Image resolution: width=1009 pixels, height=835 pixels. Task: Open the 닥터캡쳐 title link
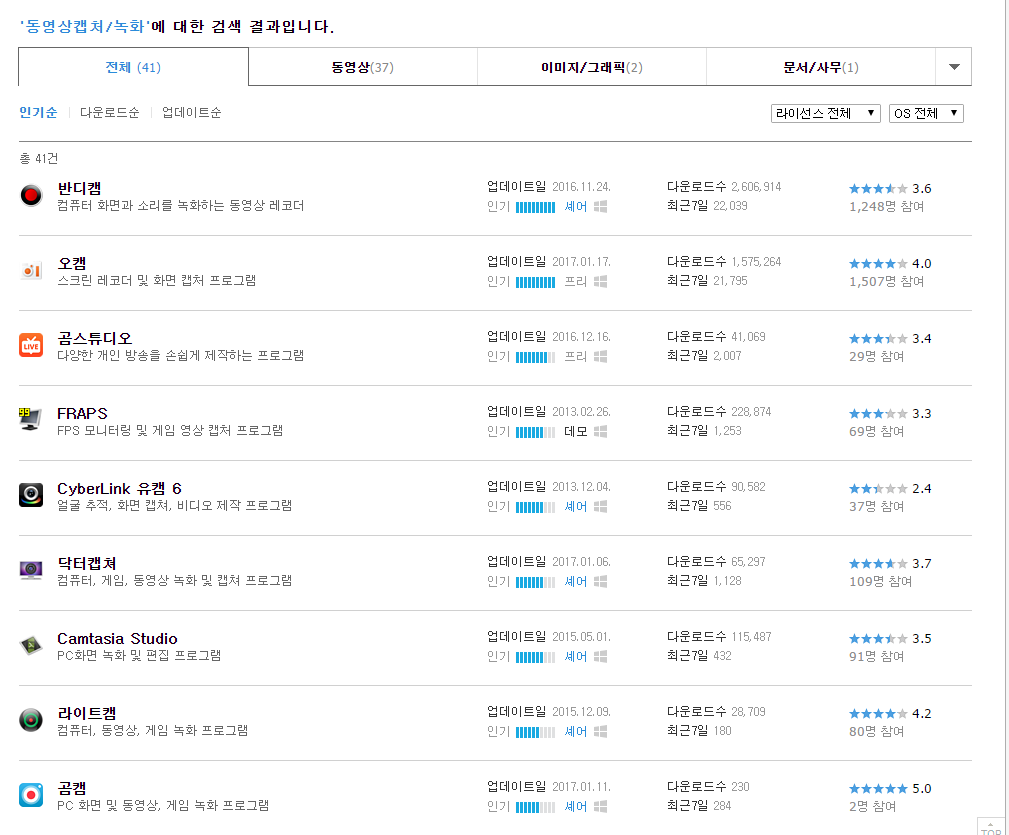pos(87,564)
